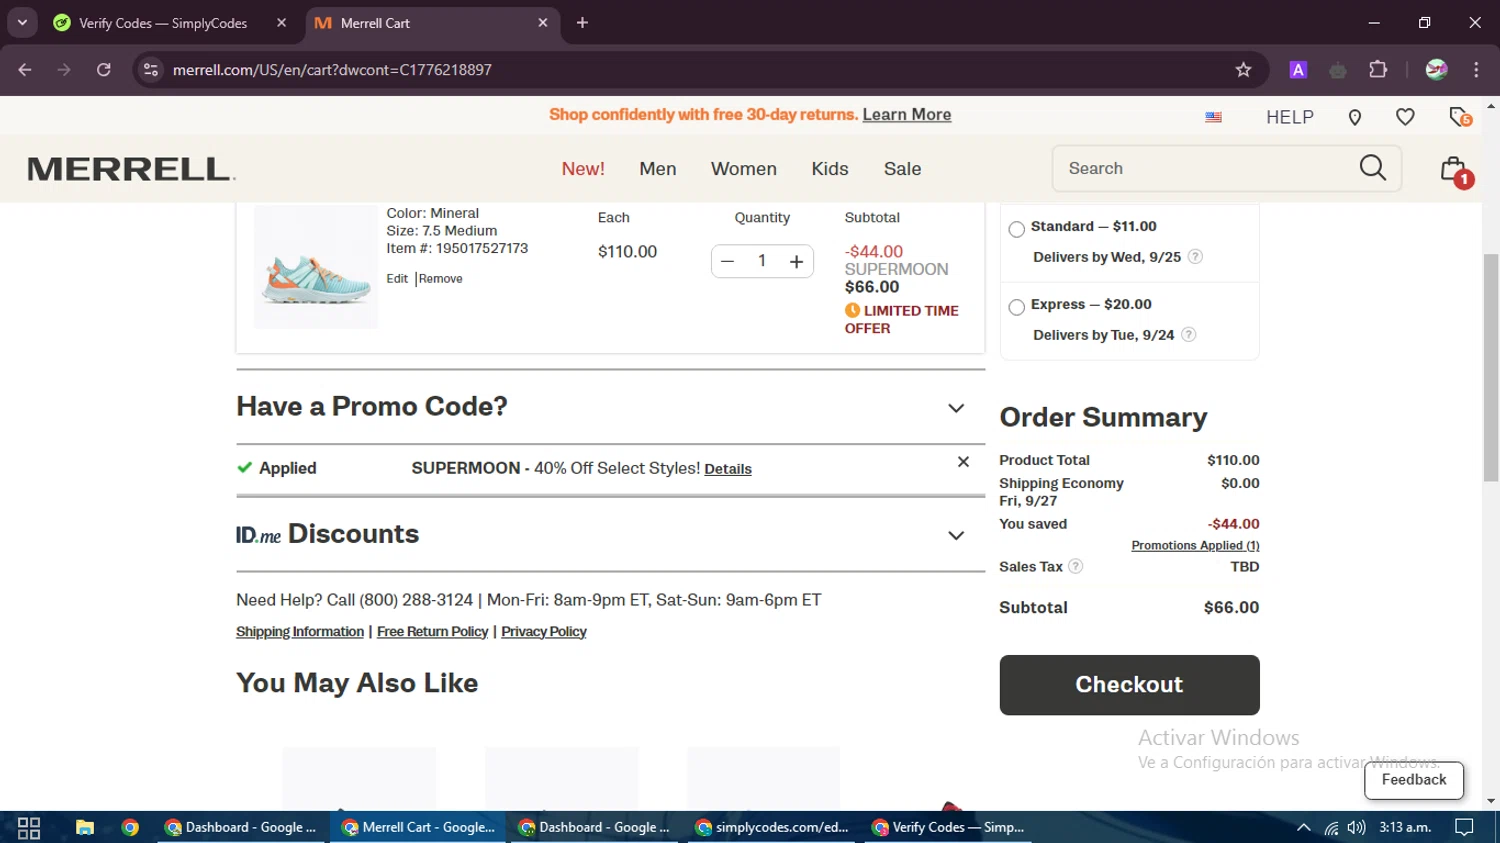This screenshot has width=1500, height=843.
Task: Open the volume control in system tray
Action: click(x=1356, y=828)
